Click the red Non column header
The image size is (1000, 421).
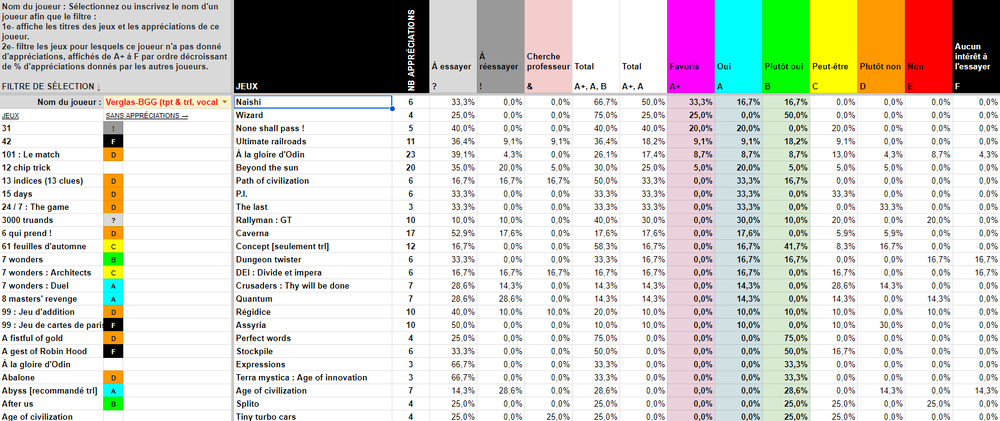tap(927, 66)
